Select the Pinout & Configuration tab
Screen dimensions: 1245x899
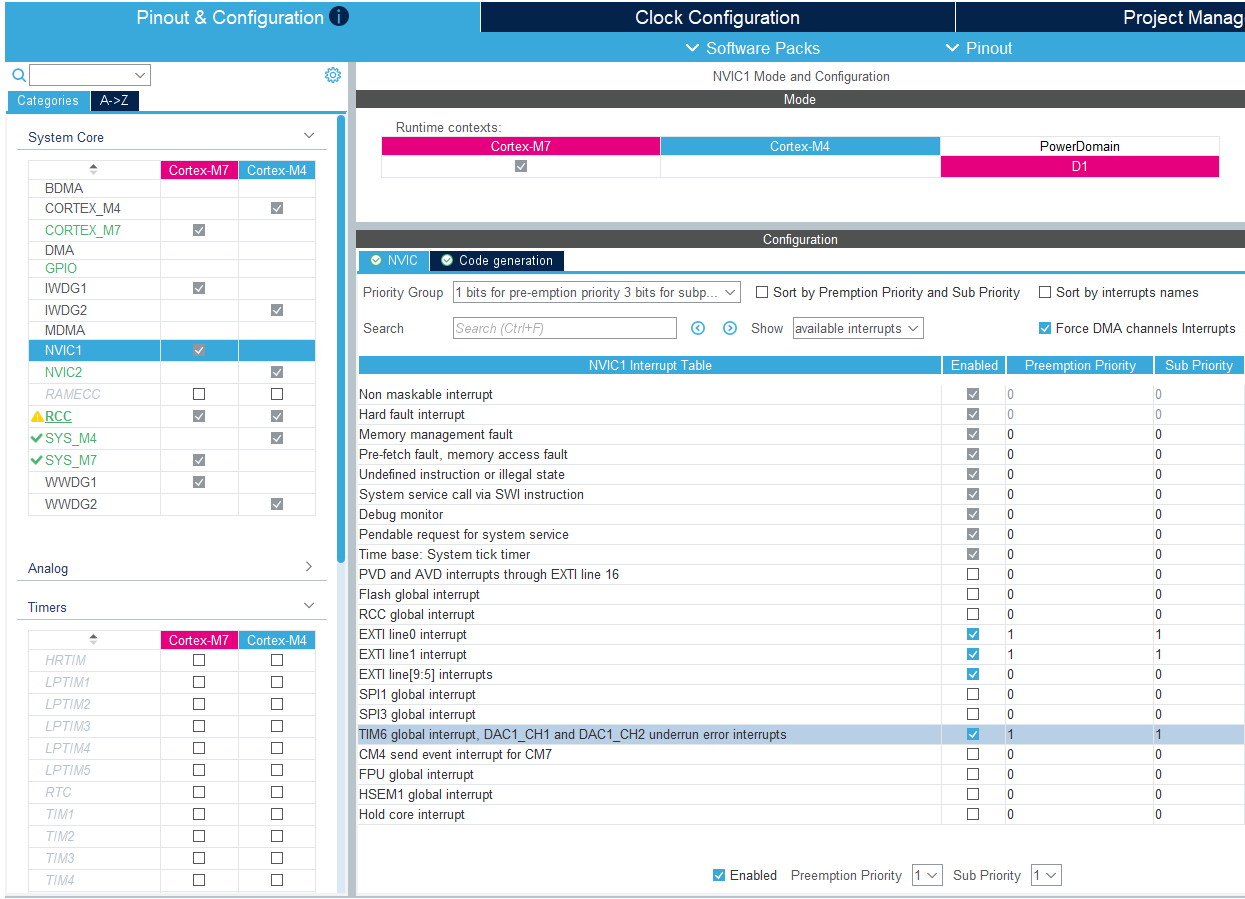point(242,17)
